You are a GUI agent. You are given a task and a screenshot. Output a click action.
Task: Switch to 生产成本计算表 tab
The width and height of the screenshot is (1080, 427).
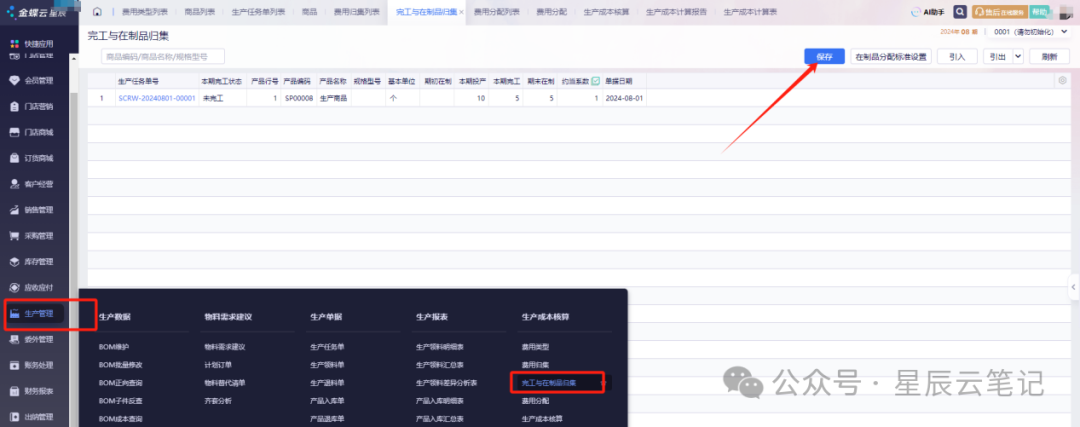tap(750, 12)
